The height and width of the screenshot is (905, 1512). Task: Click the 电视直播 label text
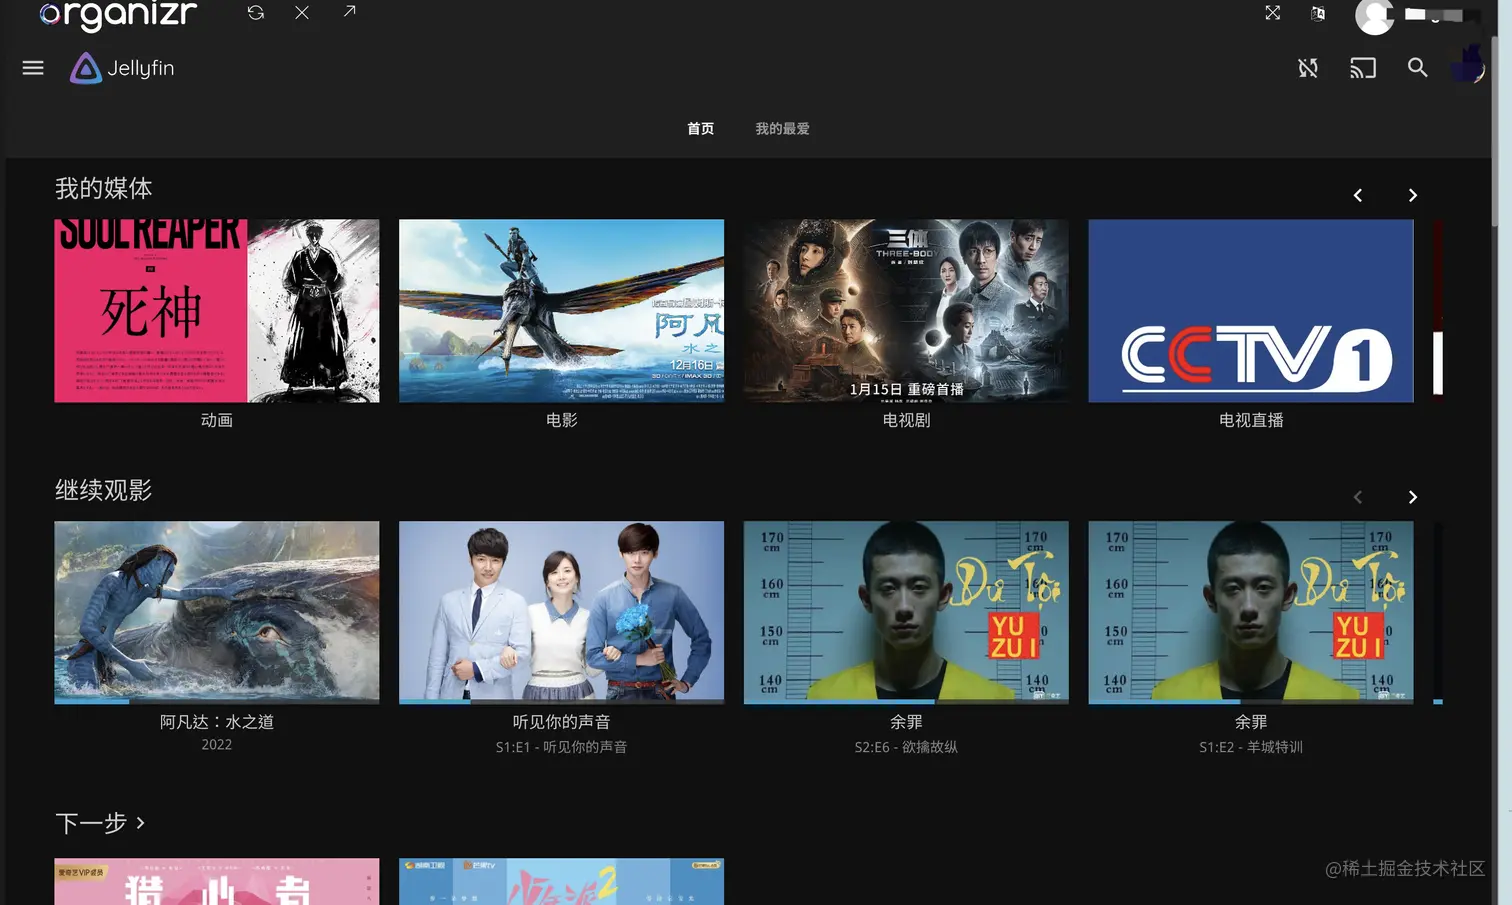click(x=1251, y=420)
